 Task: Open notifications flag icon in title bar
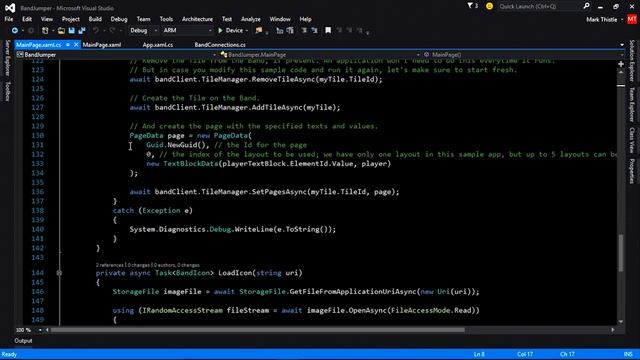click(470, 6)
